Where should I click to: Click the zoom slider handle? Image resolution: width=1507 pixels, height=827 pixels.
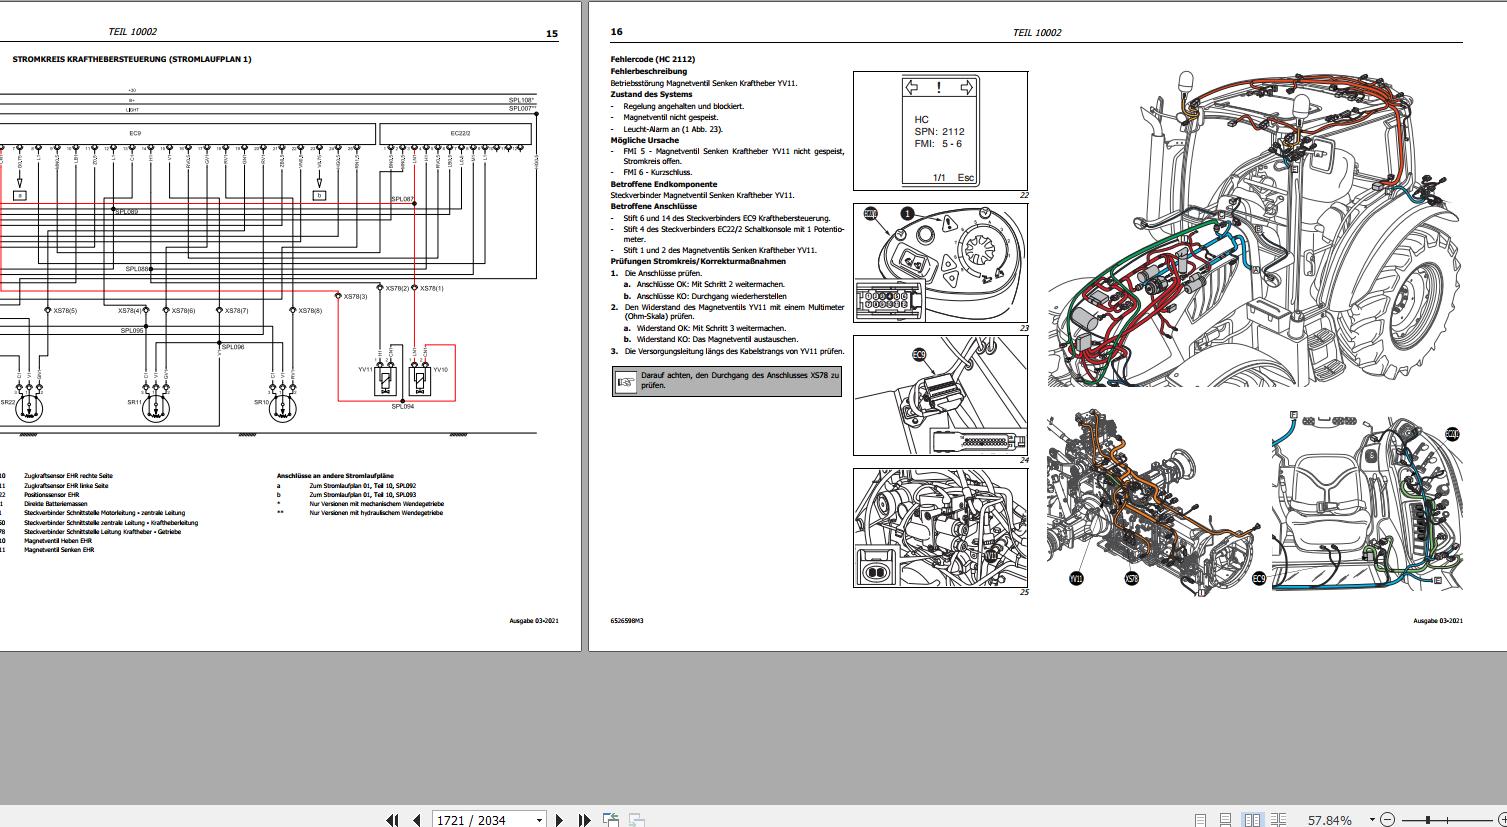pos(1427,820)
